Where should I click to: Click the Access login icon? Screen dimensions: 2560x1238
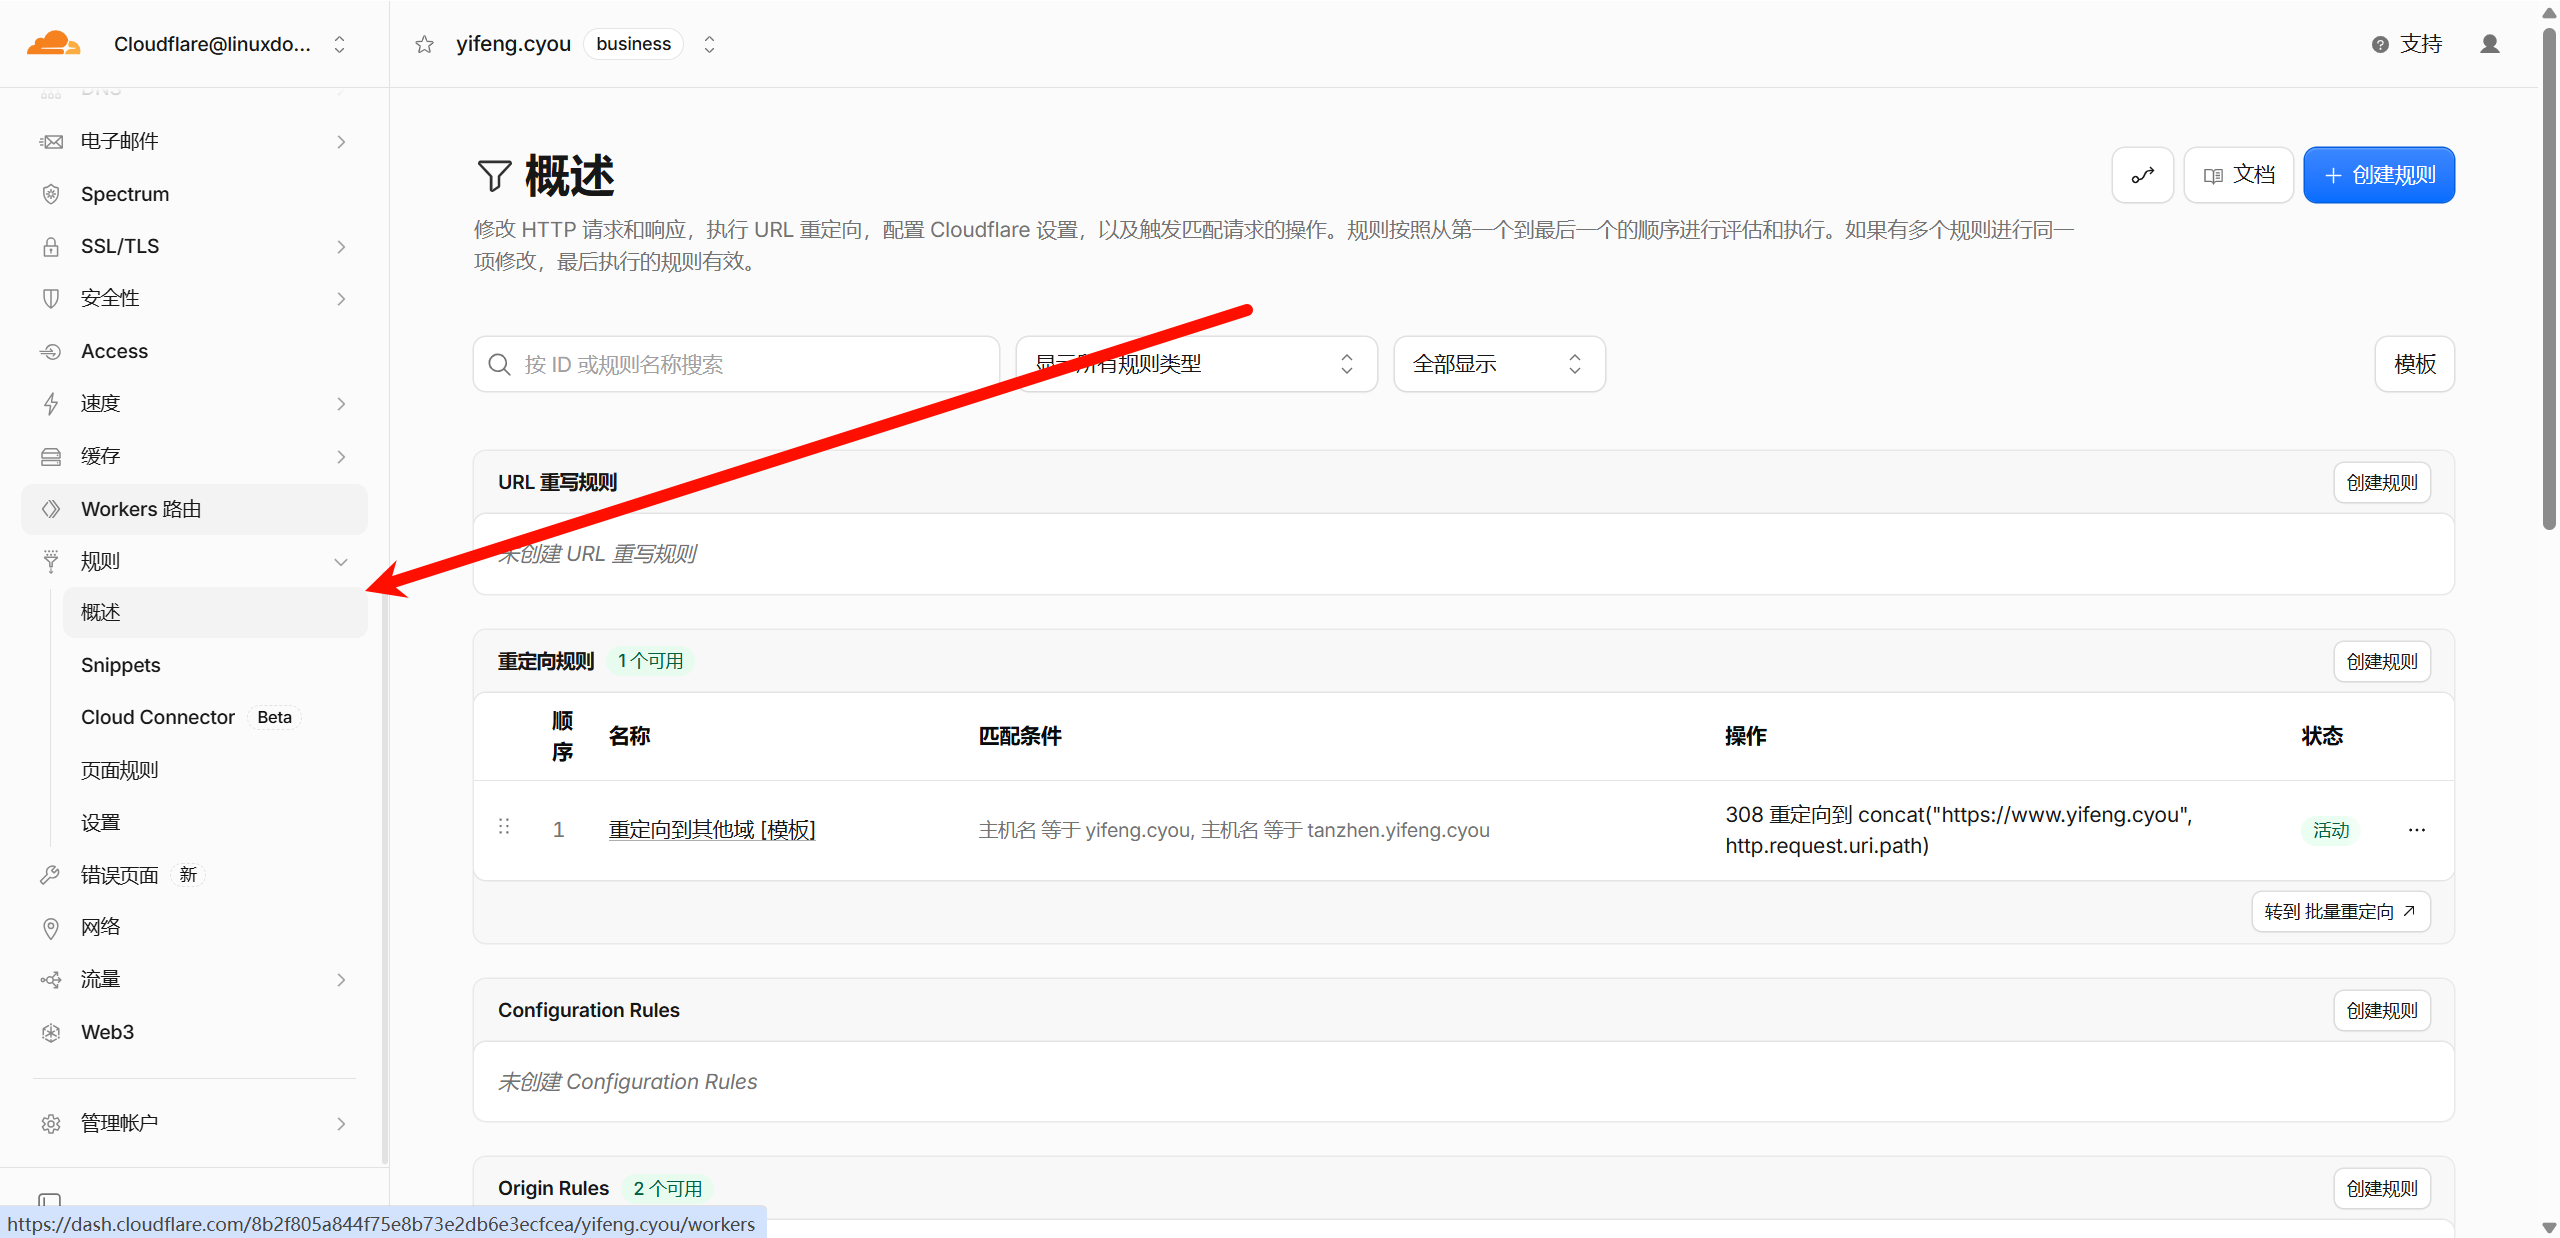(51, 351)
